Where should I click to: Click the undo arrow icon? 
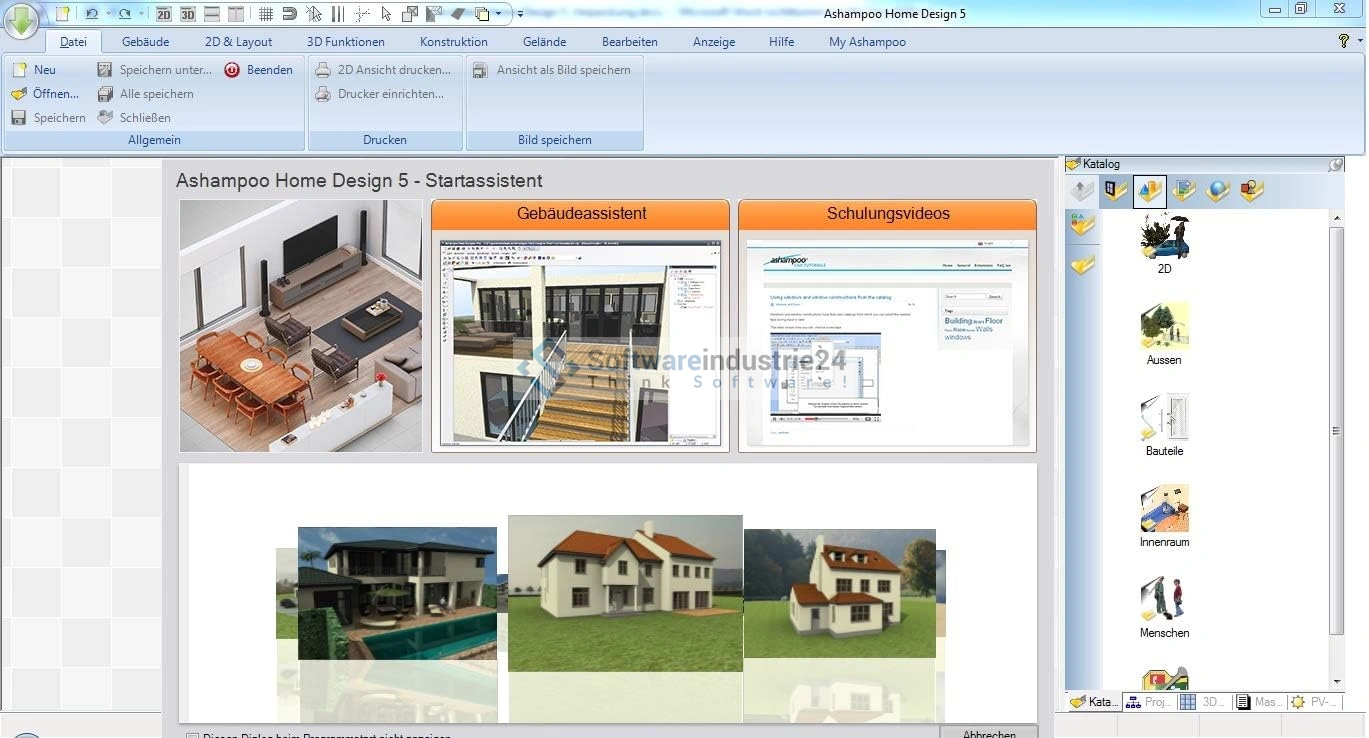coord(92,14)
